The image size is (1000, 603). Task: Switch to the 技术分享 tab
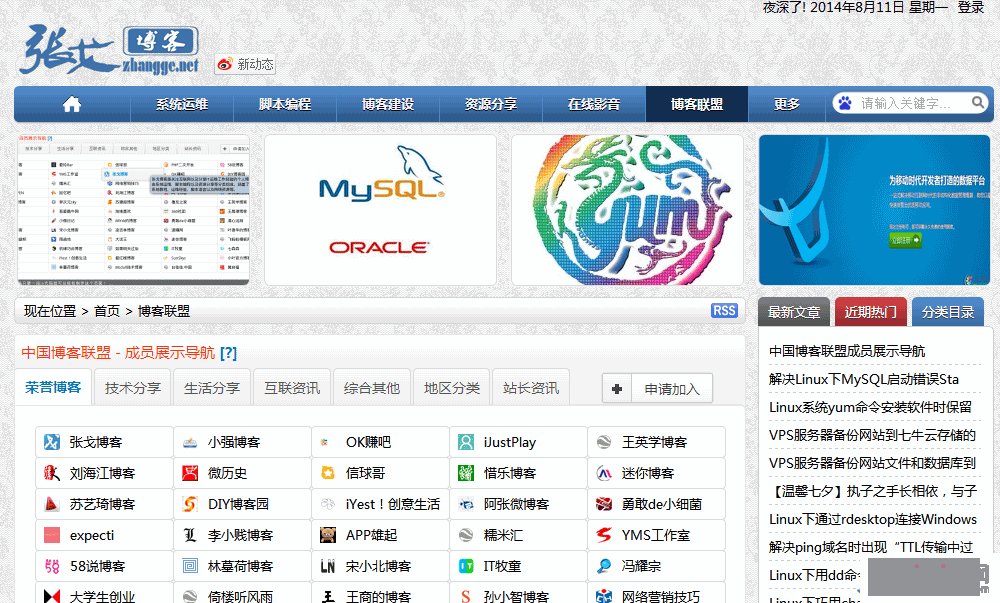point(133,388)
